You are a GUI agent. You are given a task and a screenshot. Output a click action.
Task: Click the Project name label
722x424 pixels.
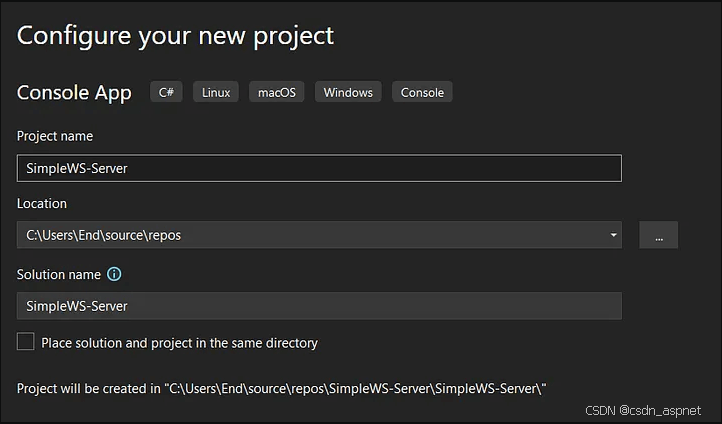tap(55, 136)
